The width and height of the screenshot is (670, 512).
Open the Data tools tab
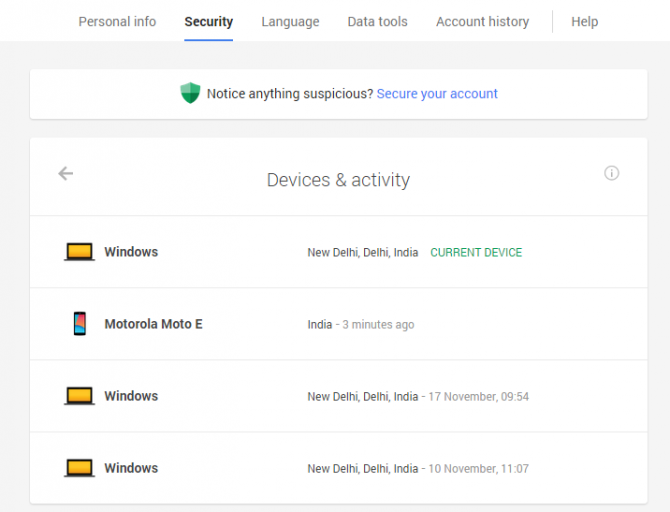click(377, 21)
